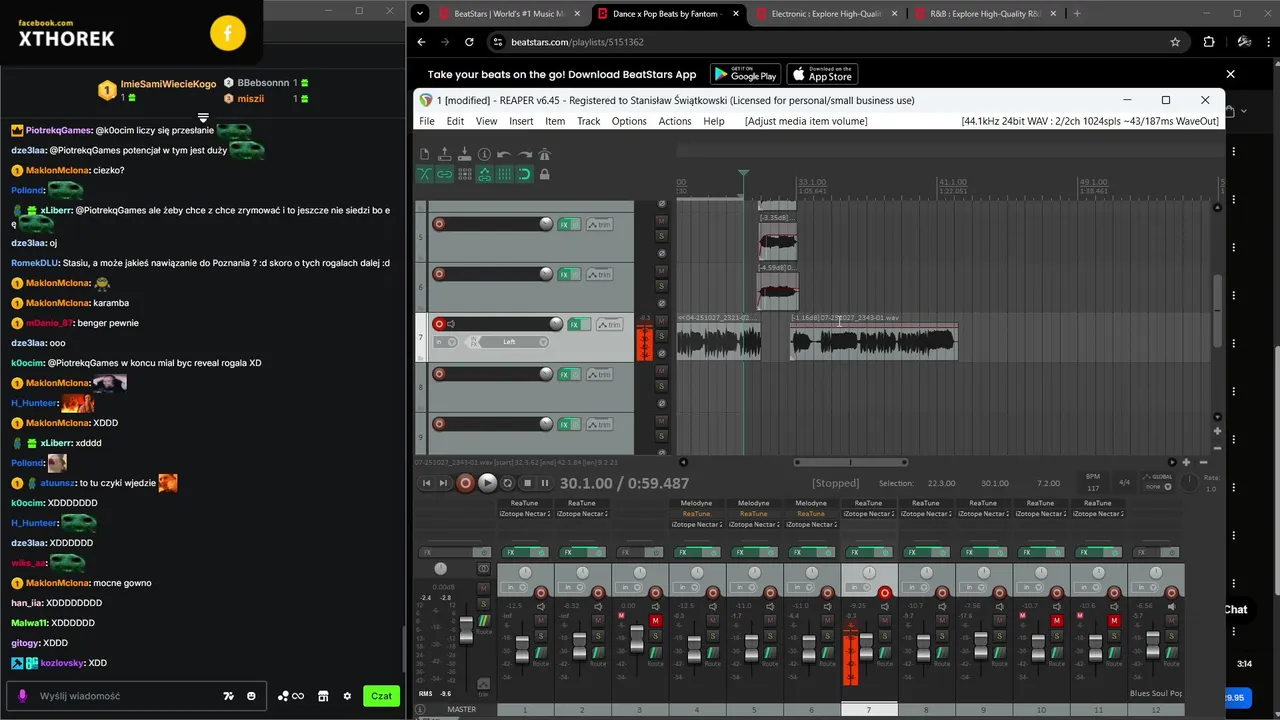Screen dimensions: 1280x720
Task: Open ReaTune FX slot on mixer channel 1
Action: tap(524, 503)
